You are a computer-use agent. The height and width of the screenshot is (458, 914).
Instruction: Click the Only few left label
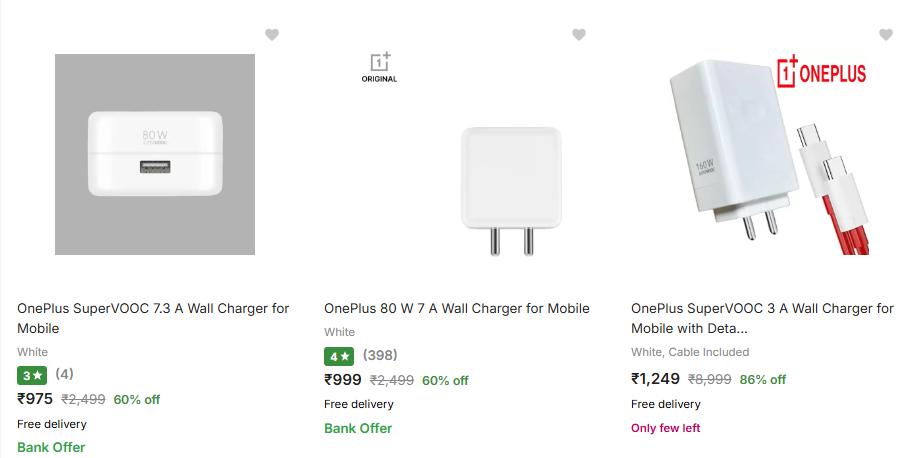[666, 428]
